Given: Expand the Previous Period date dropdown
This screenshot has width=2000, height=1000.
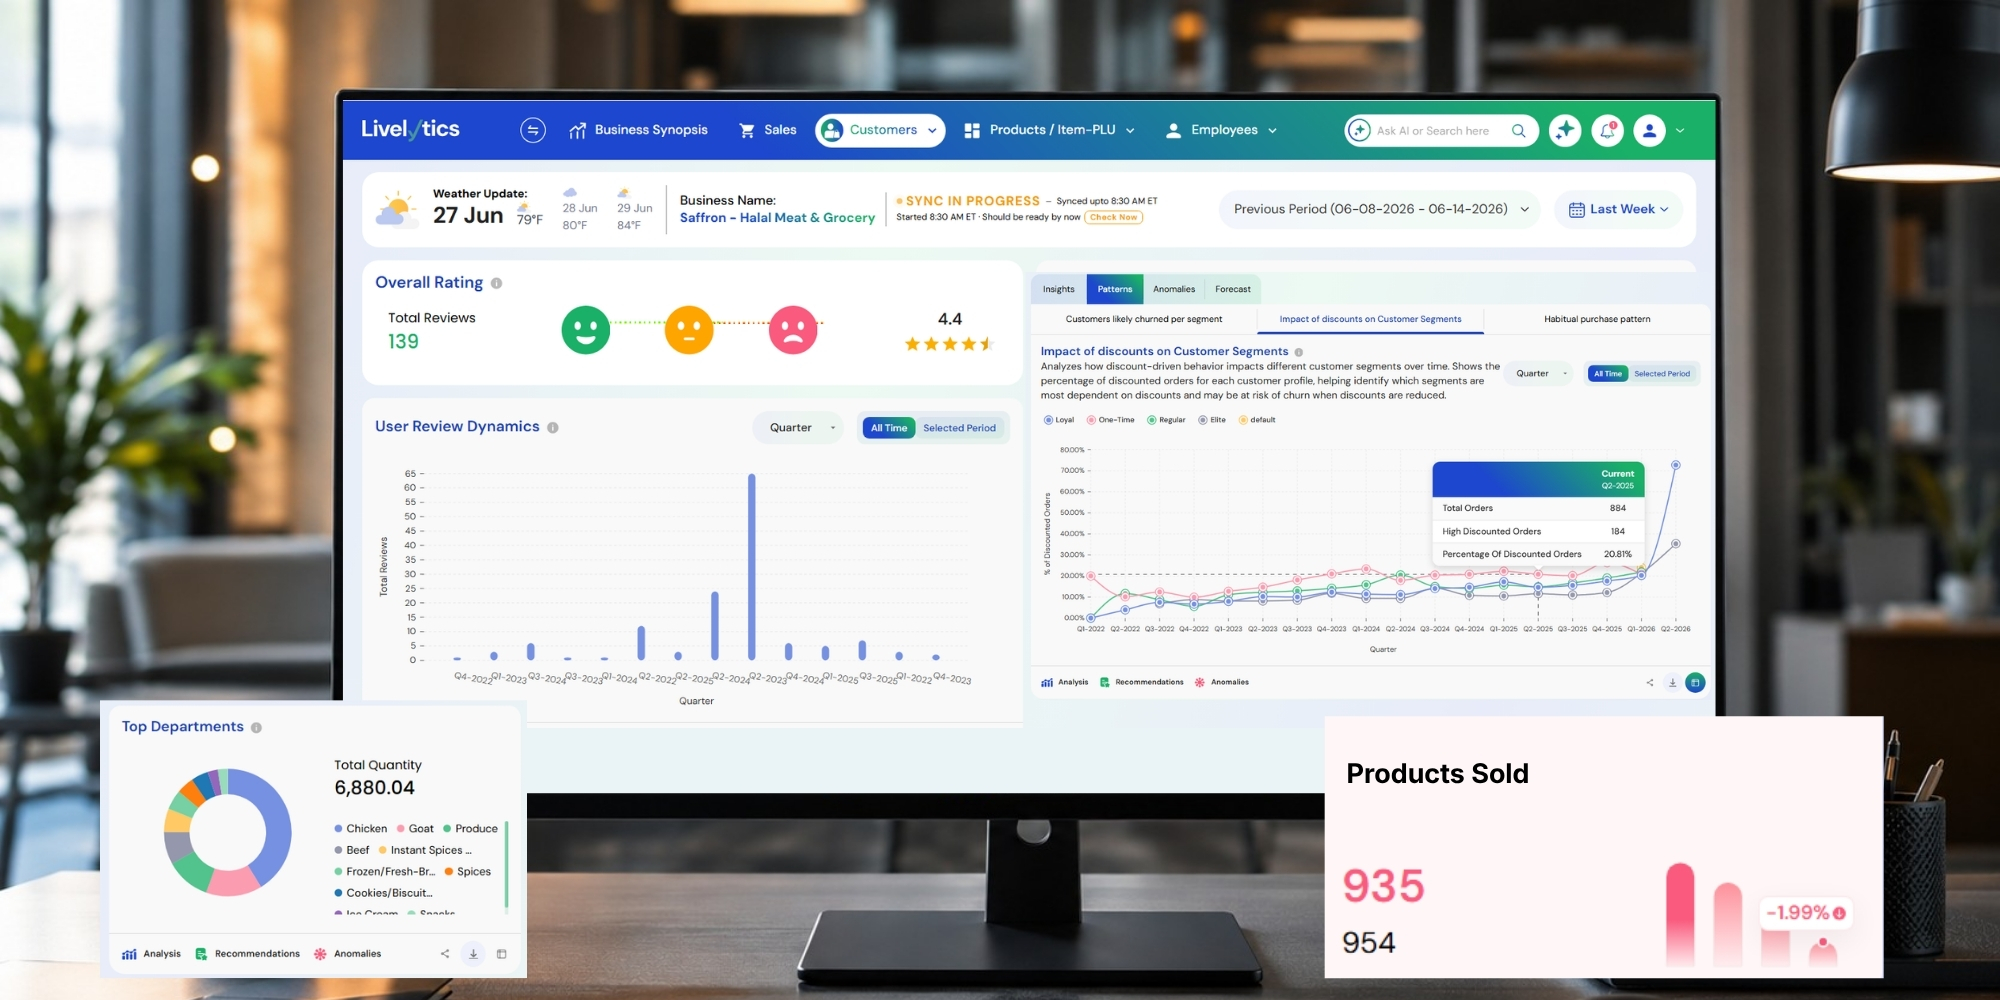Looking at the screenshot, I should tap(1380, 209).
